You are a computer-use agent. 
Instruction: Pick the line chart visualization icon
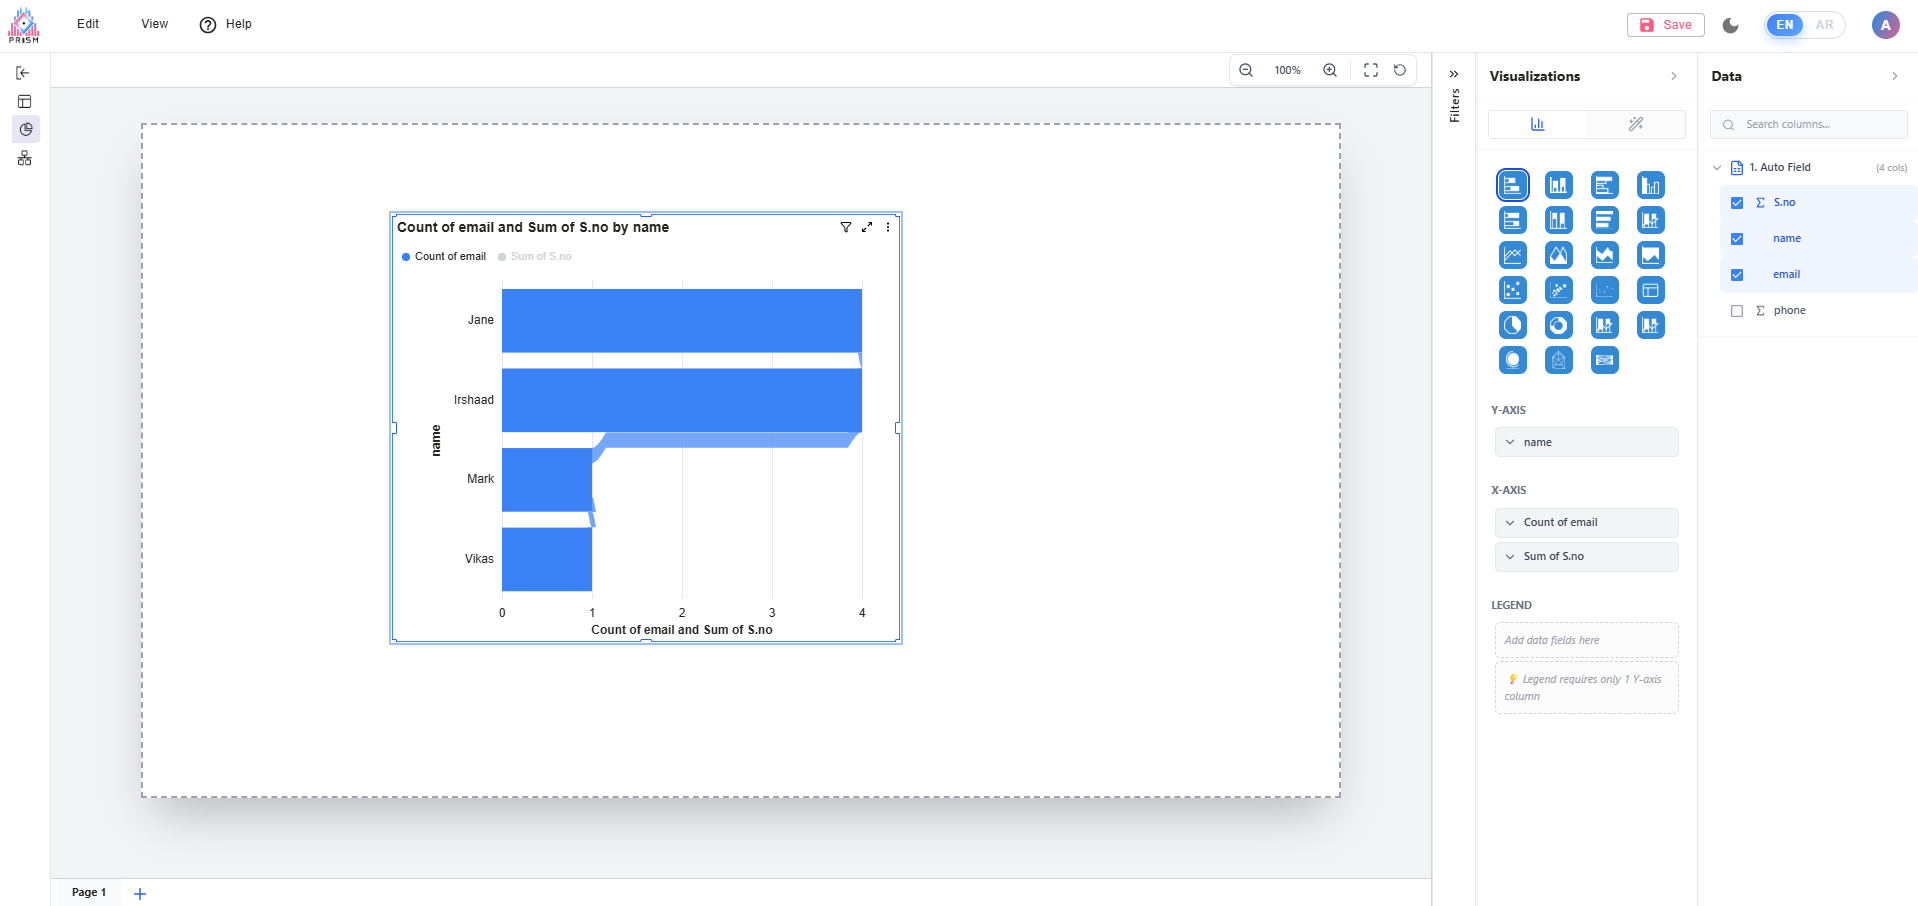[1512, 255]
